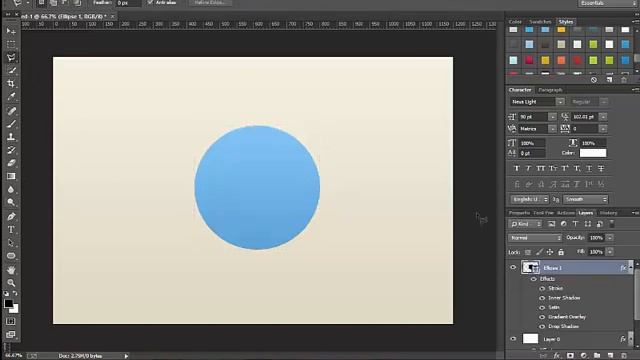Select the Hand tool
The image size is (640, 360).
click(11, 270)
